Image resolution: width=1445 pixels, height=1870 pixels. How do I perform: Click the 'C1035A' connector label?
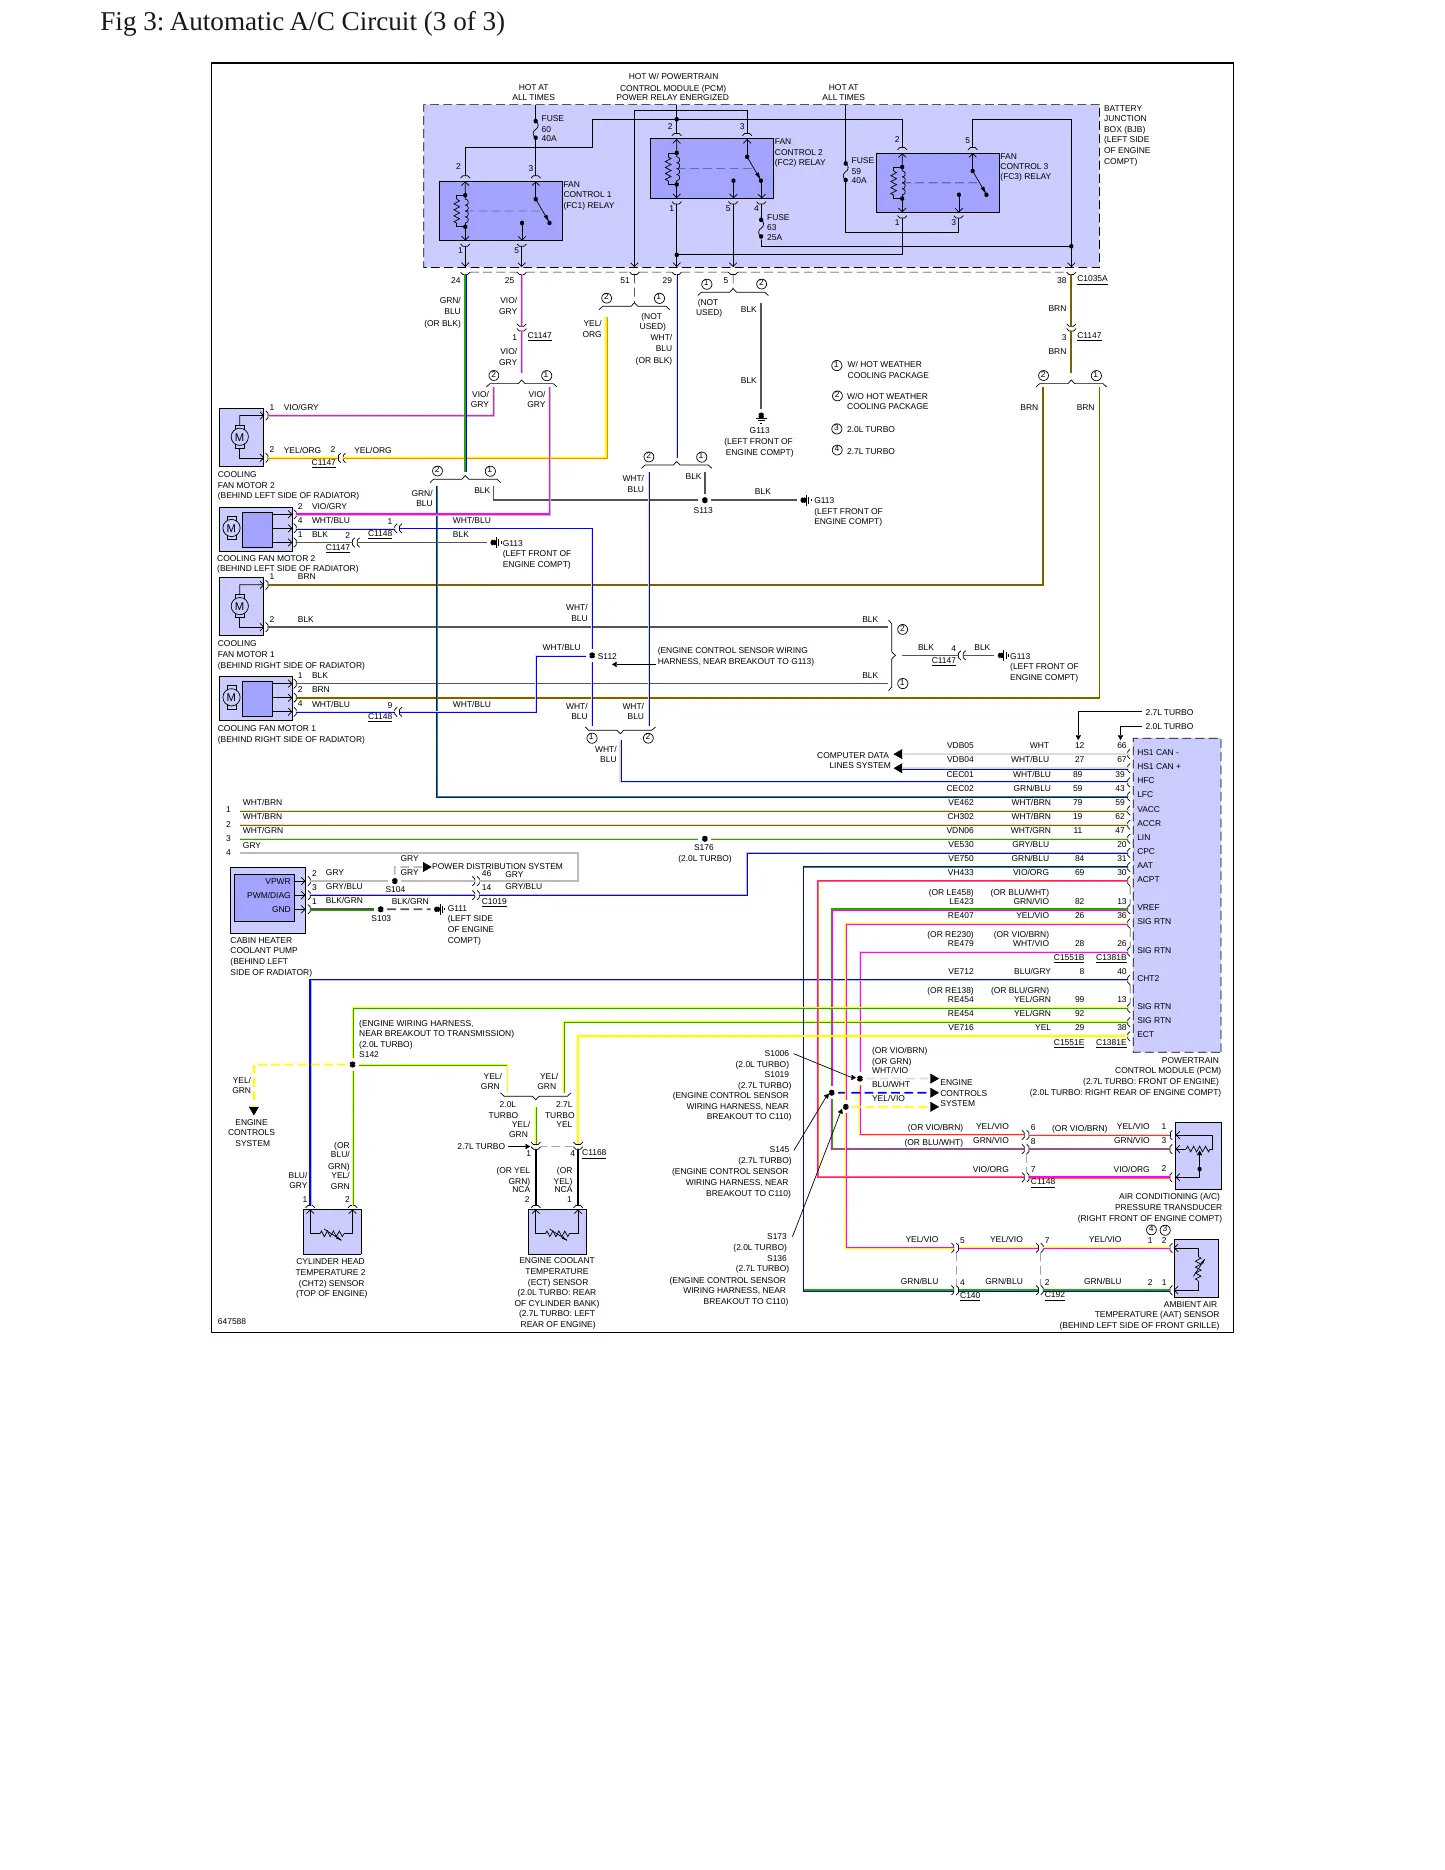(x=1092, y=279)
